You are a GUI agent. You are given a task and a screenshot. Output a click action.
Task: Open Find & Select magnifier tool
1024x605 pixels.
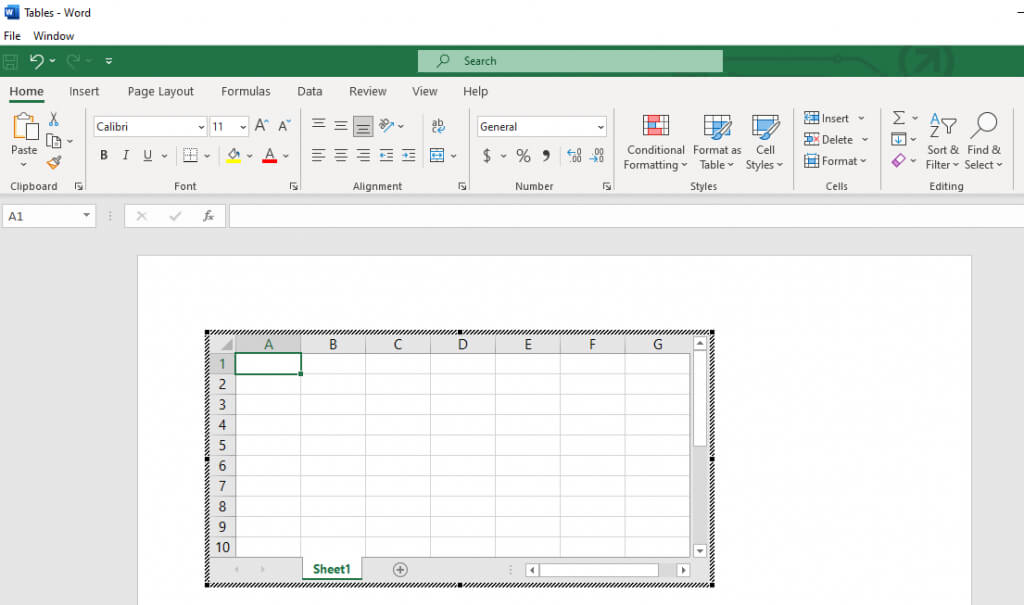(x=983, y=141)
